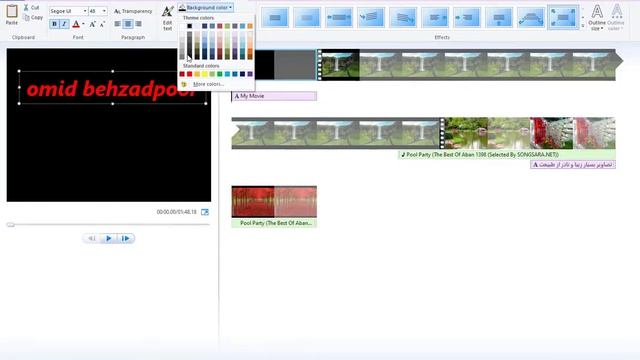Toggle Bold formatting
The image size is (640, 360).
click(x=54, y=24)
